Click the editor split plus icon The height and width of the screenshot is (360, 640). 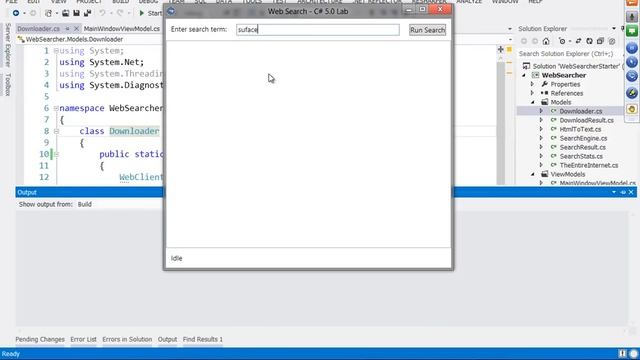coord(500,49)
